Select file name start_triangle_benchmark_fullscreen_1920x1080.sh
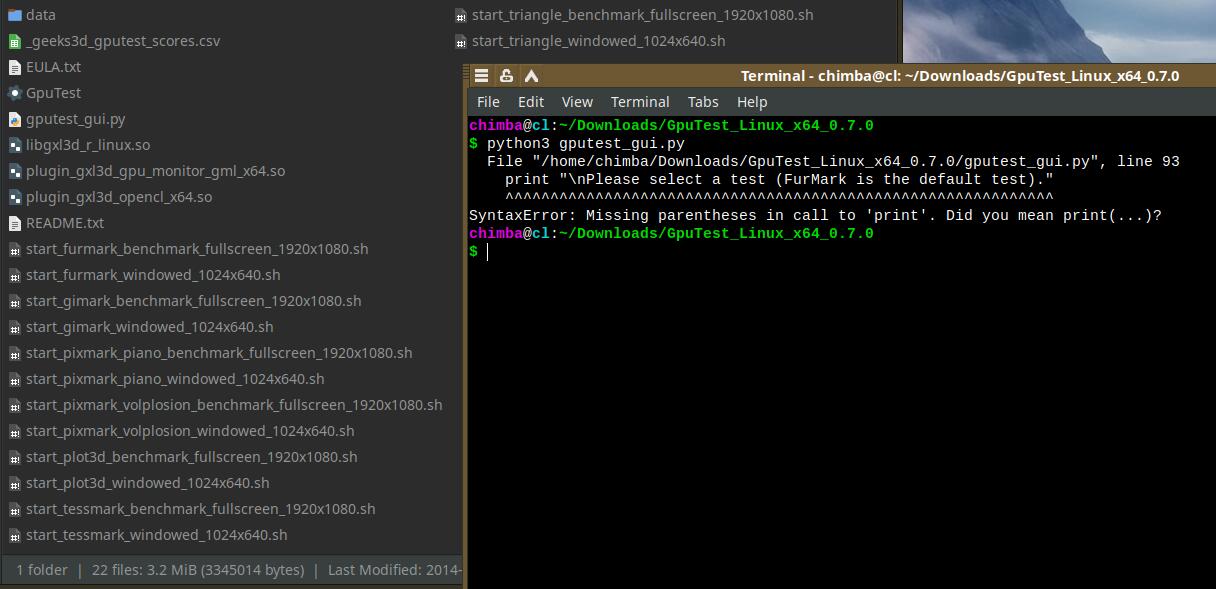The width and height of the screenshot is (1216, 589). click(643, 15)
